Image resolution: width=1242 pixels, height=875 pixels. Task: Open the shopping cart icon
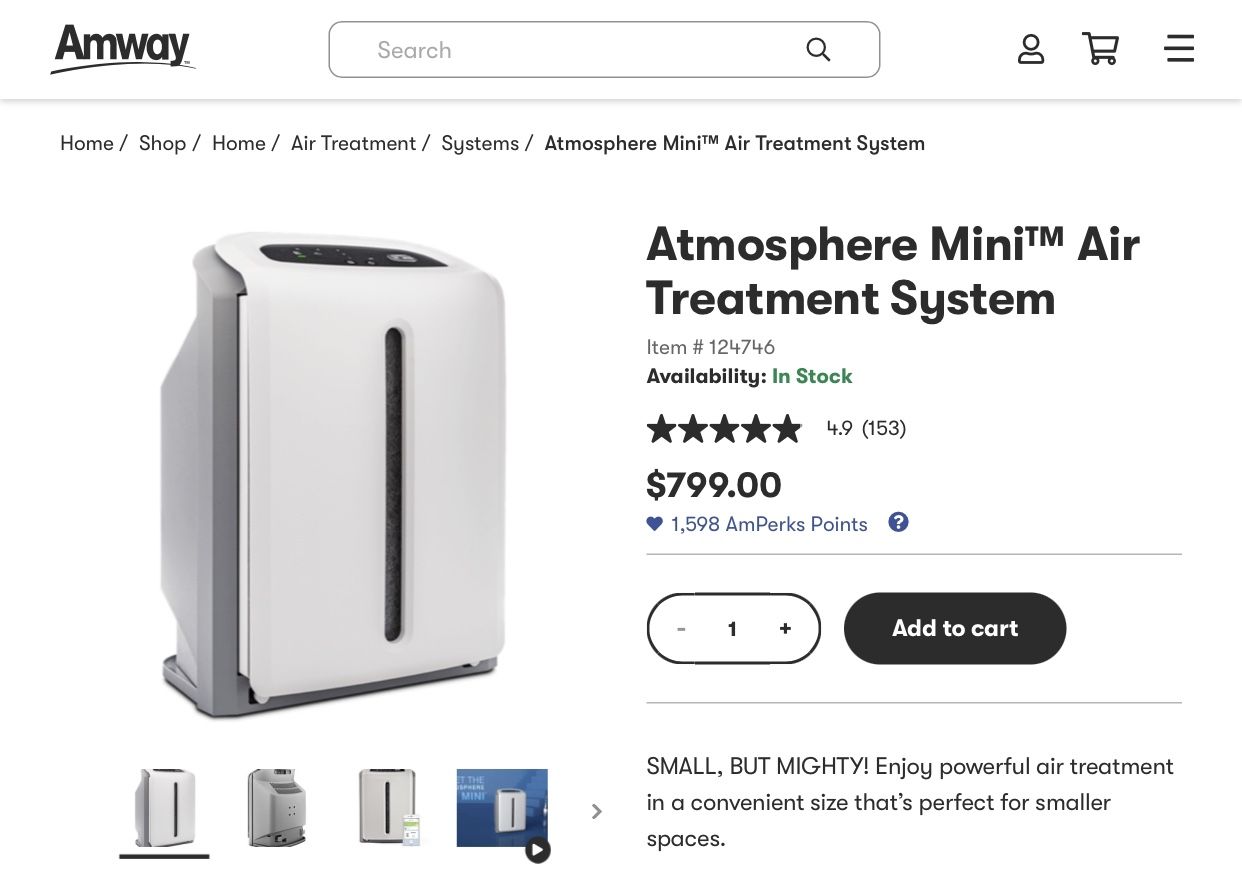pos(1100,49)
